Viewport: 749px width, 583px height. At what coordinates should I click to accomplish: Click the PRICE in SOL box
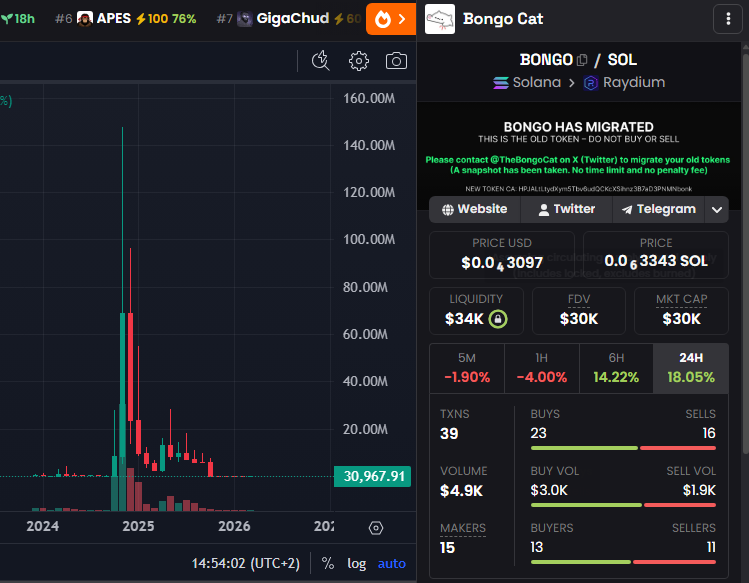coord(656,255)
